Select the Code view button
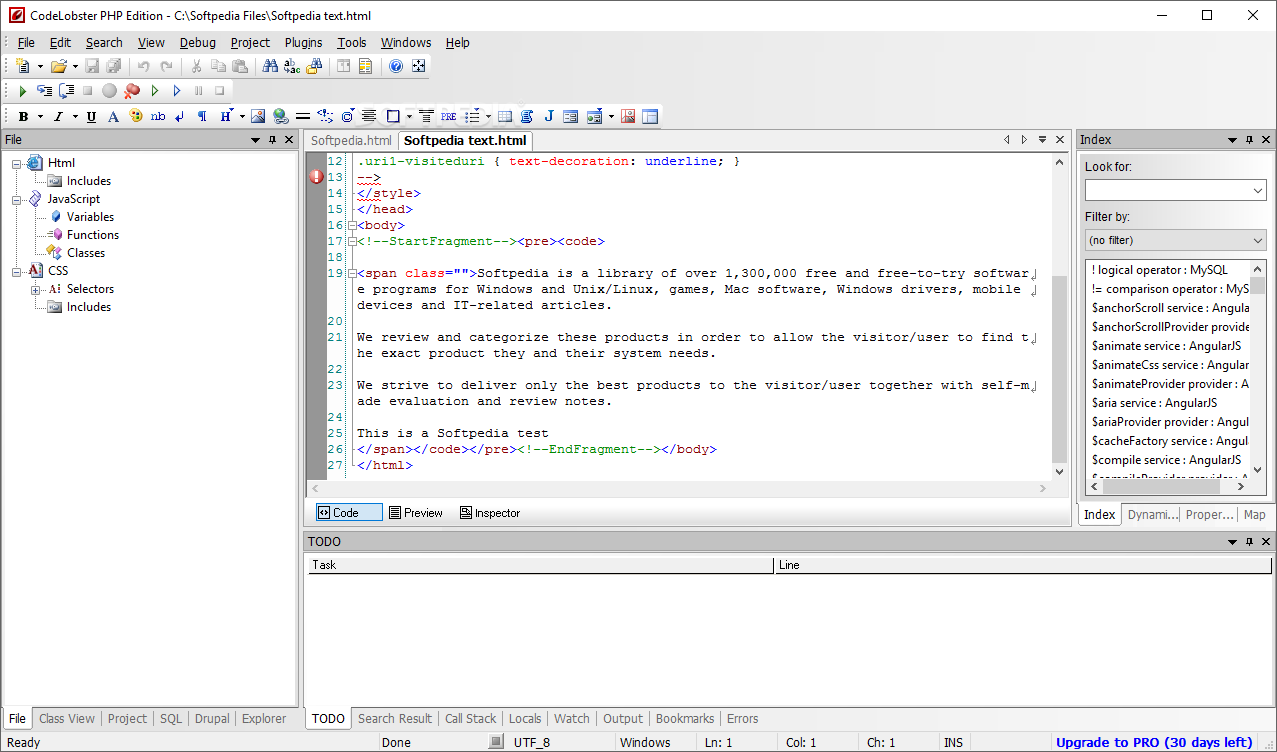Image resolution: width=1277 pixels, height=752 pixels. pos(349,512)
